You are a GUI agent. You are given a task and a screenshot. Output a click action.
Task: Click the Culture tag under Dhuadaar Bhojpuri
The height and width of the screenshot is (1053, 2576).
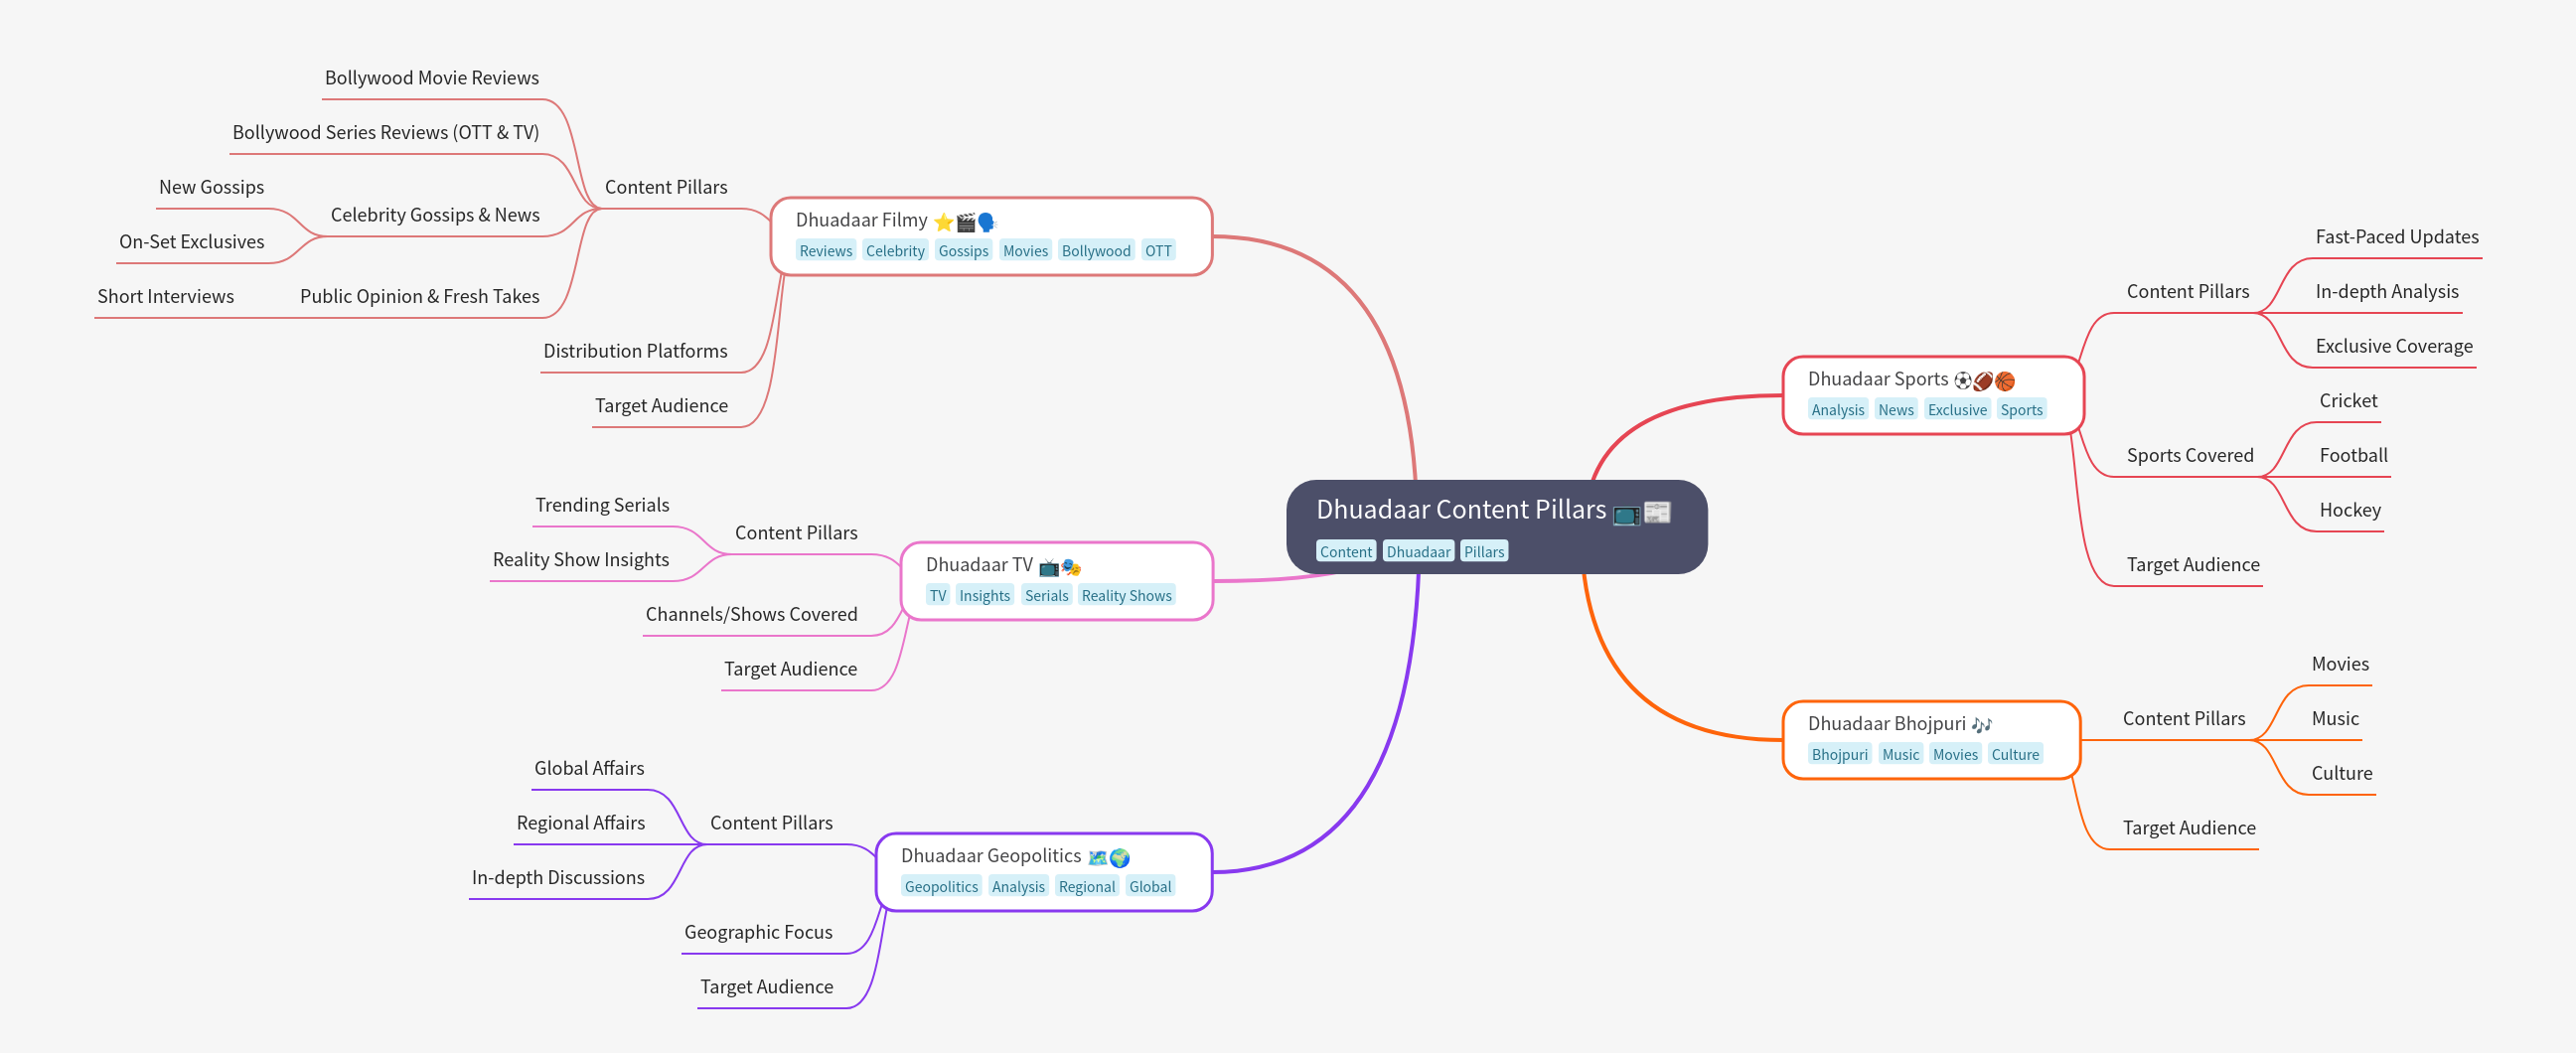click(x=2014, y=755)
